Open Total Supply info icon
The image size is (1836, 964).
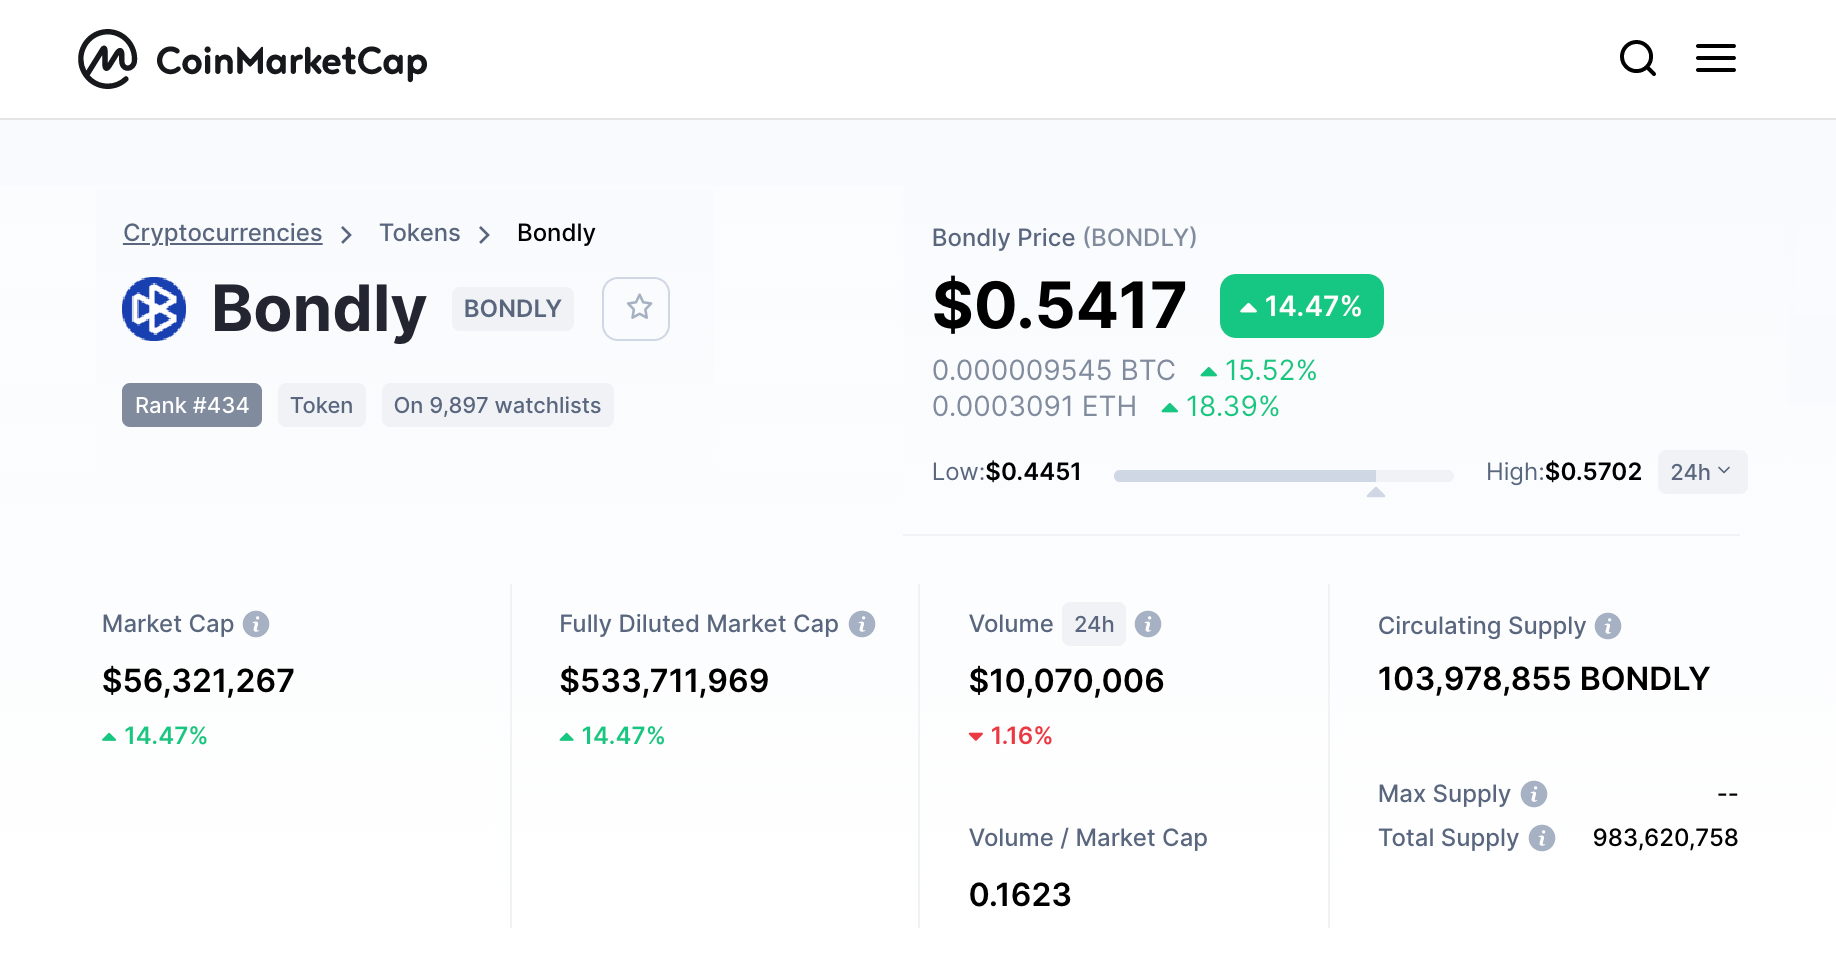[x=1542, y=838]
